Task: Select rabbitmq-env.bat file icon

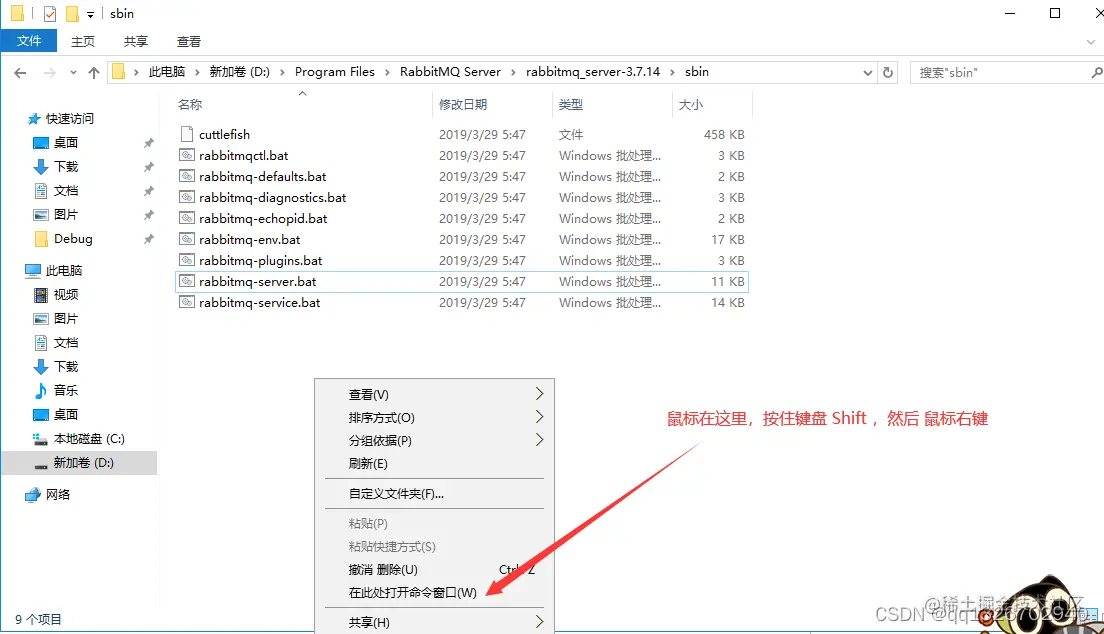Action: (187, 240)
